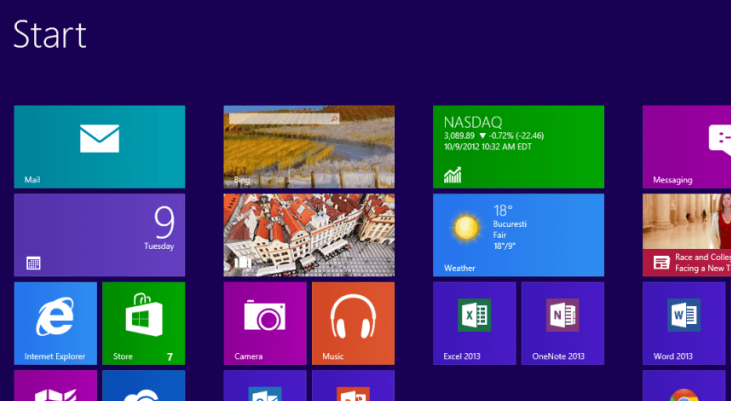Open the partially visible Chrome tile

point(684,386)
